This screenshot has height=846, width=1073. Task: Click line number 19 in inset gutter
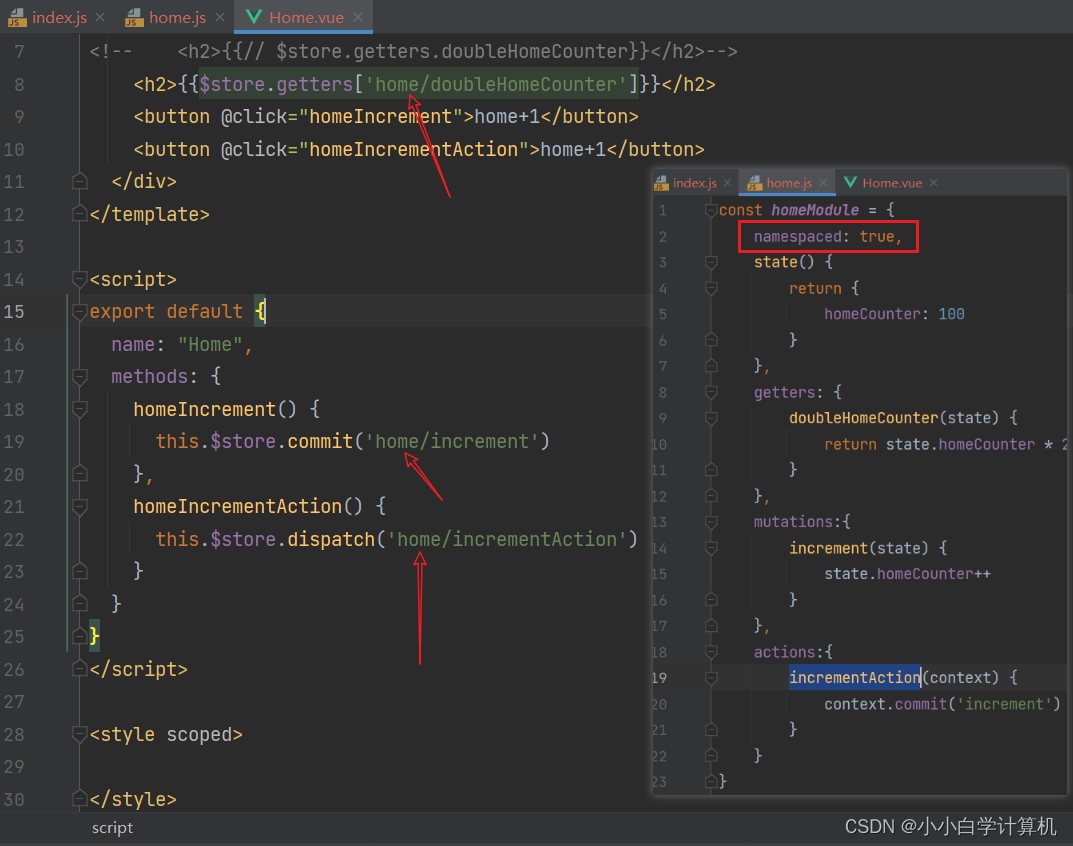pyautogui.click(x=659, y=678)
